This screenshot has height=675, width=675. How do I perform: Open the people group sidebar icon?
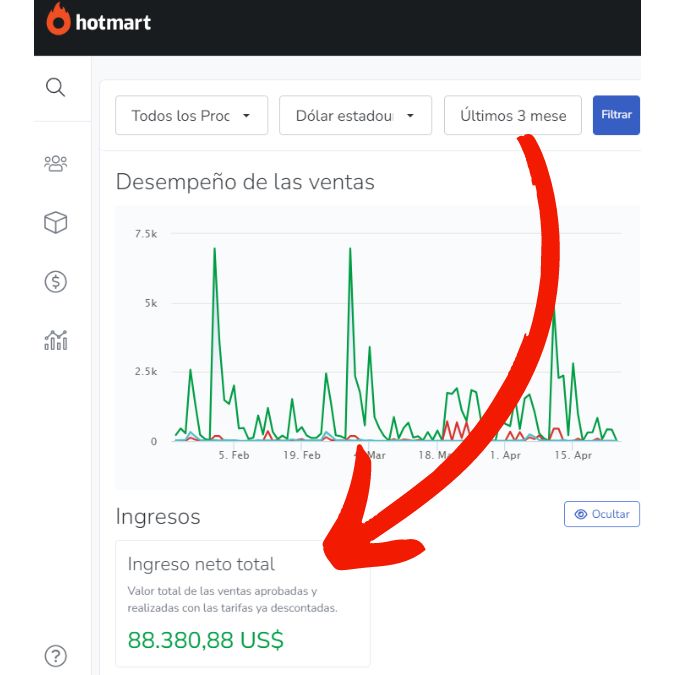tap(56, 162)
